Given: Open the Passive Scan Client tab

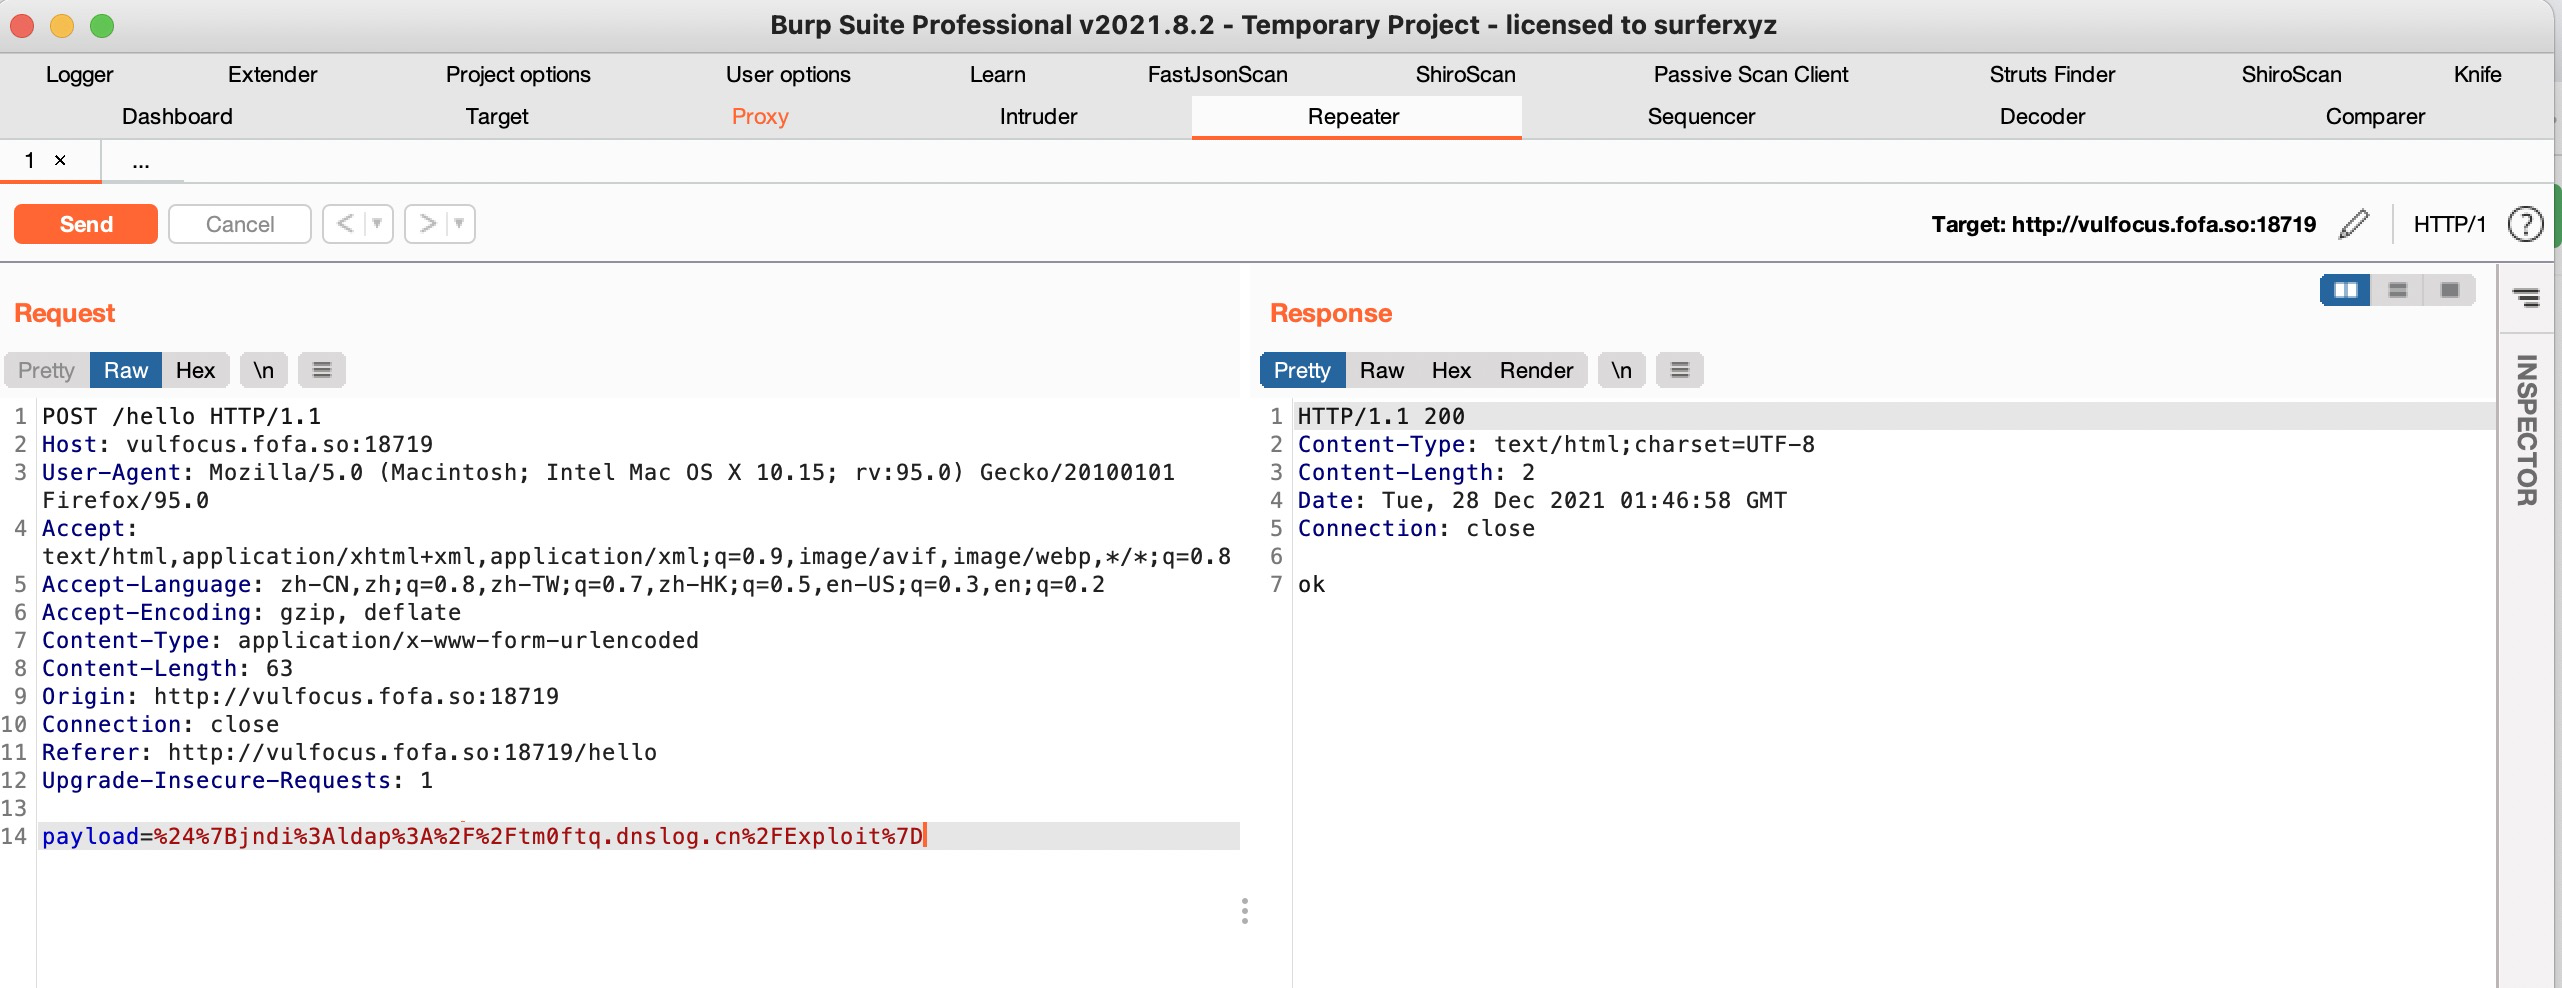Looking at the screenshot, I should pyautogui.click(x=1751, y=74).
